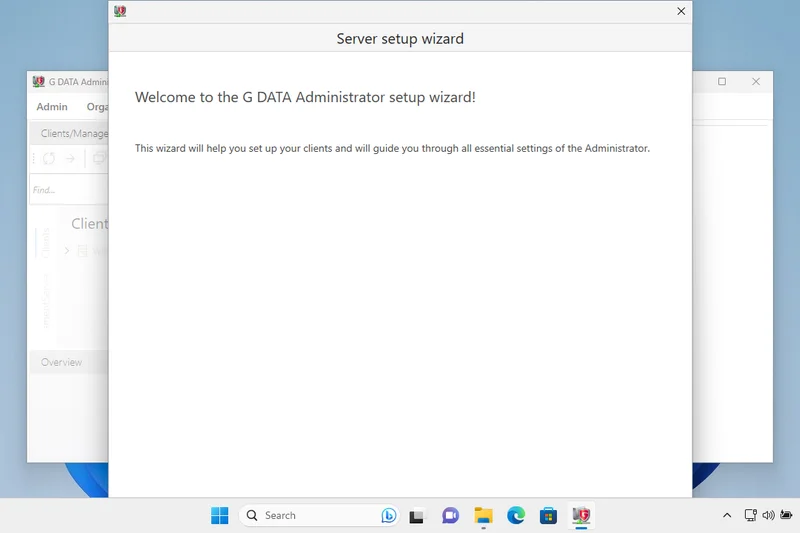Viewport: 800px width, 533px height.
Task: Click the network icon in system tray
Action: (x=750, y=515)
